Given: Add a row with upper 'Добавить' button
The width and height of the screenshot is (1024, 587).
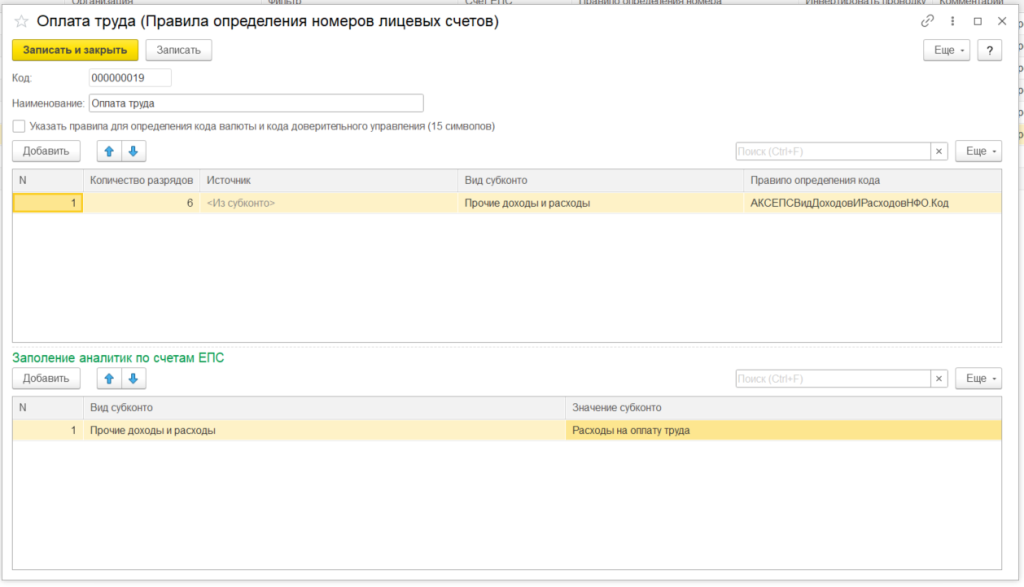Looking at the screenshot, I should pyautogui.click(x=46, y=151).
